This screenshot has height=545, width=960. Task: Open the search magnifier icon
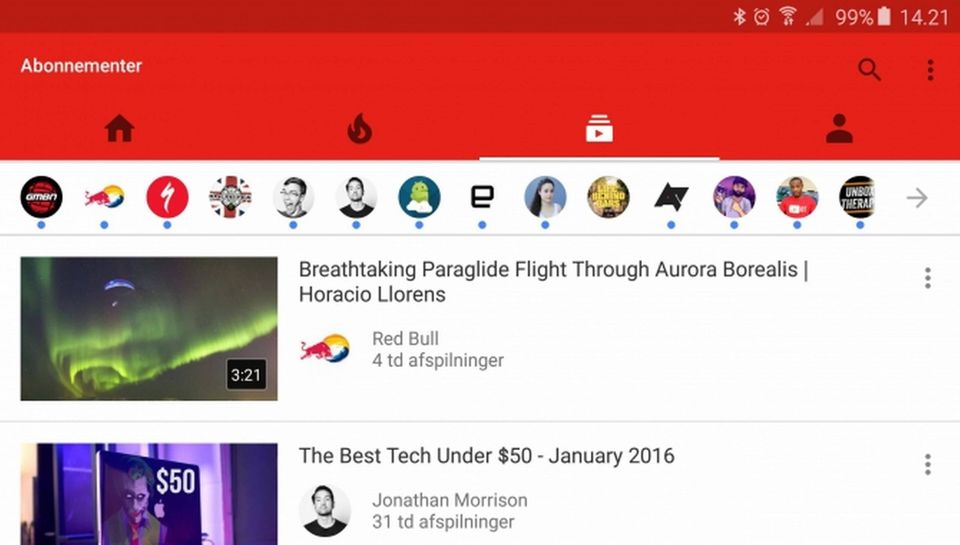pyautogui.click(x=869, y=70)
